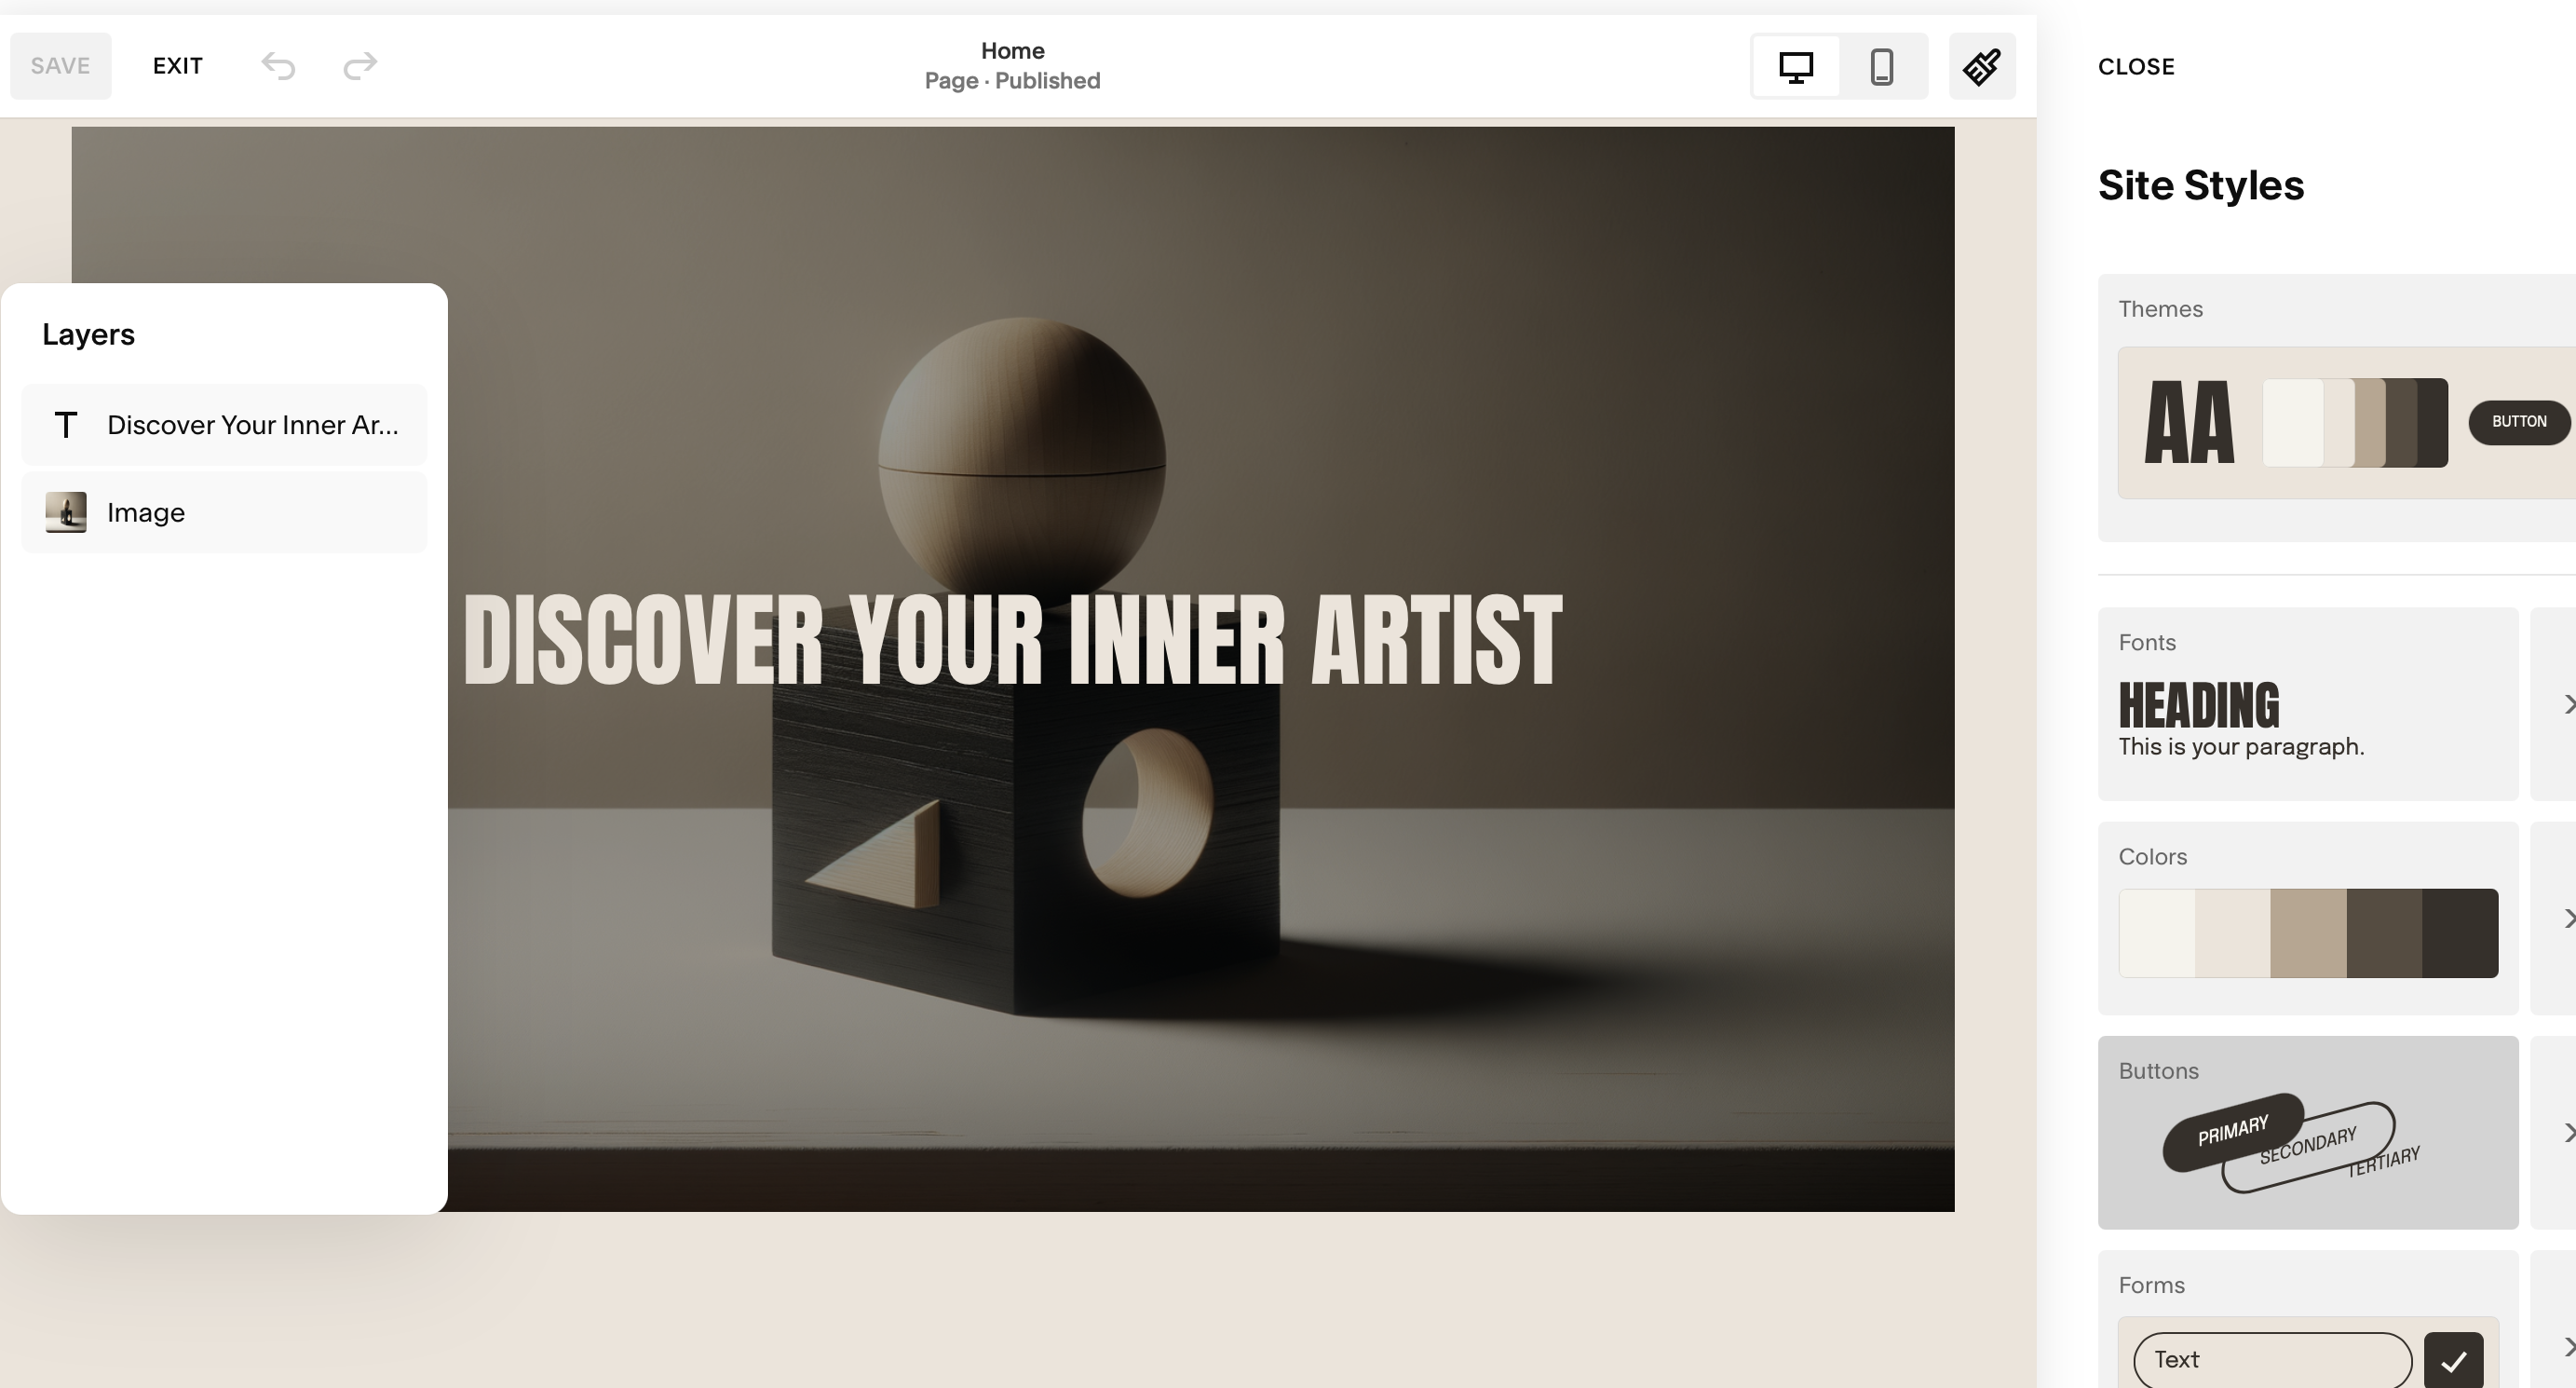Click the undo arrow
The width and height of the screenshot is (2576, 1388).
tap(278, 66)
